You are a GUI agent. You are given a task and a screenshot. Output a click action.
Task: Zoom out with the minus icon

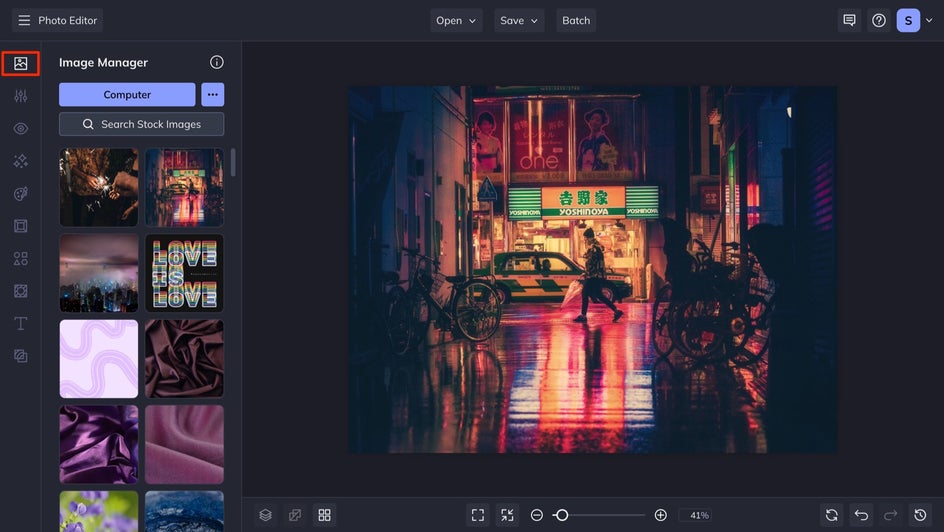point(537,515)
